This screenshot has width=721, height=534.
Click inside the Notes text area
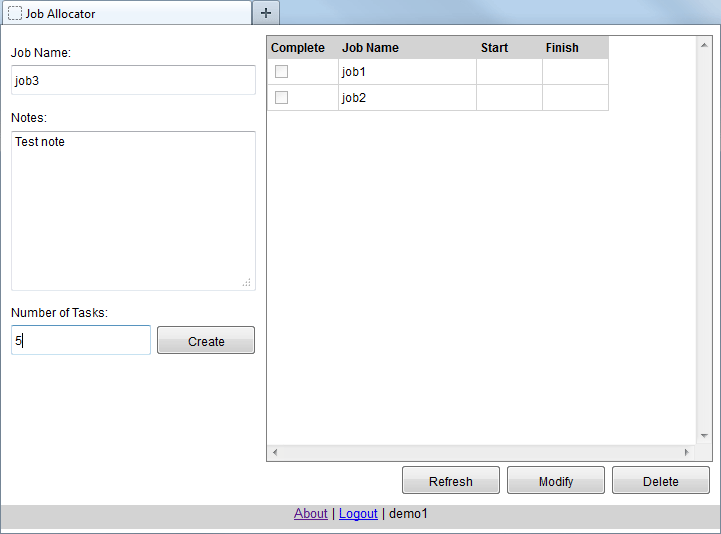pos(133,210)
